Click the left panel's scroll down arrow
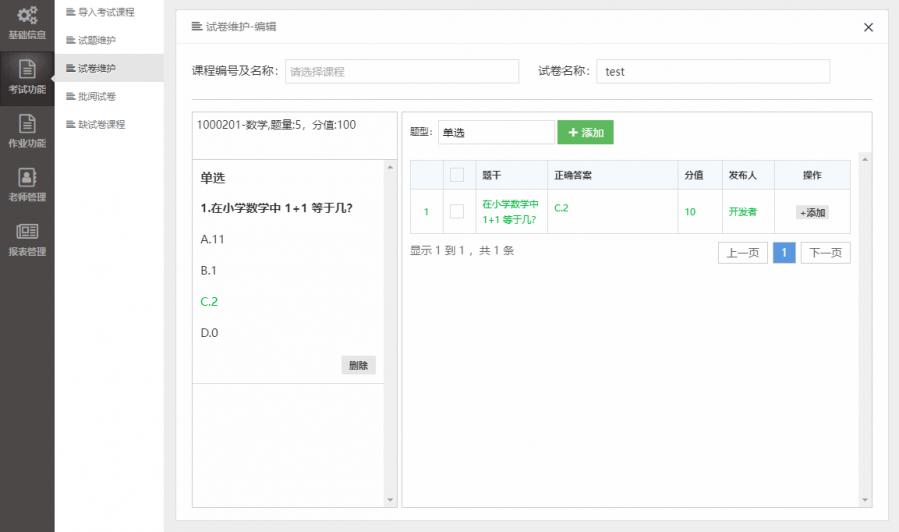This screenshot has height=532, width=899. (x=390, y=500)
